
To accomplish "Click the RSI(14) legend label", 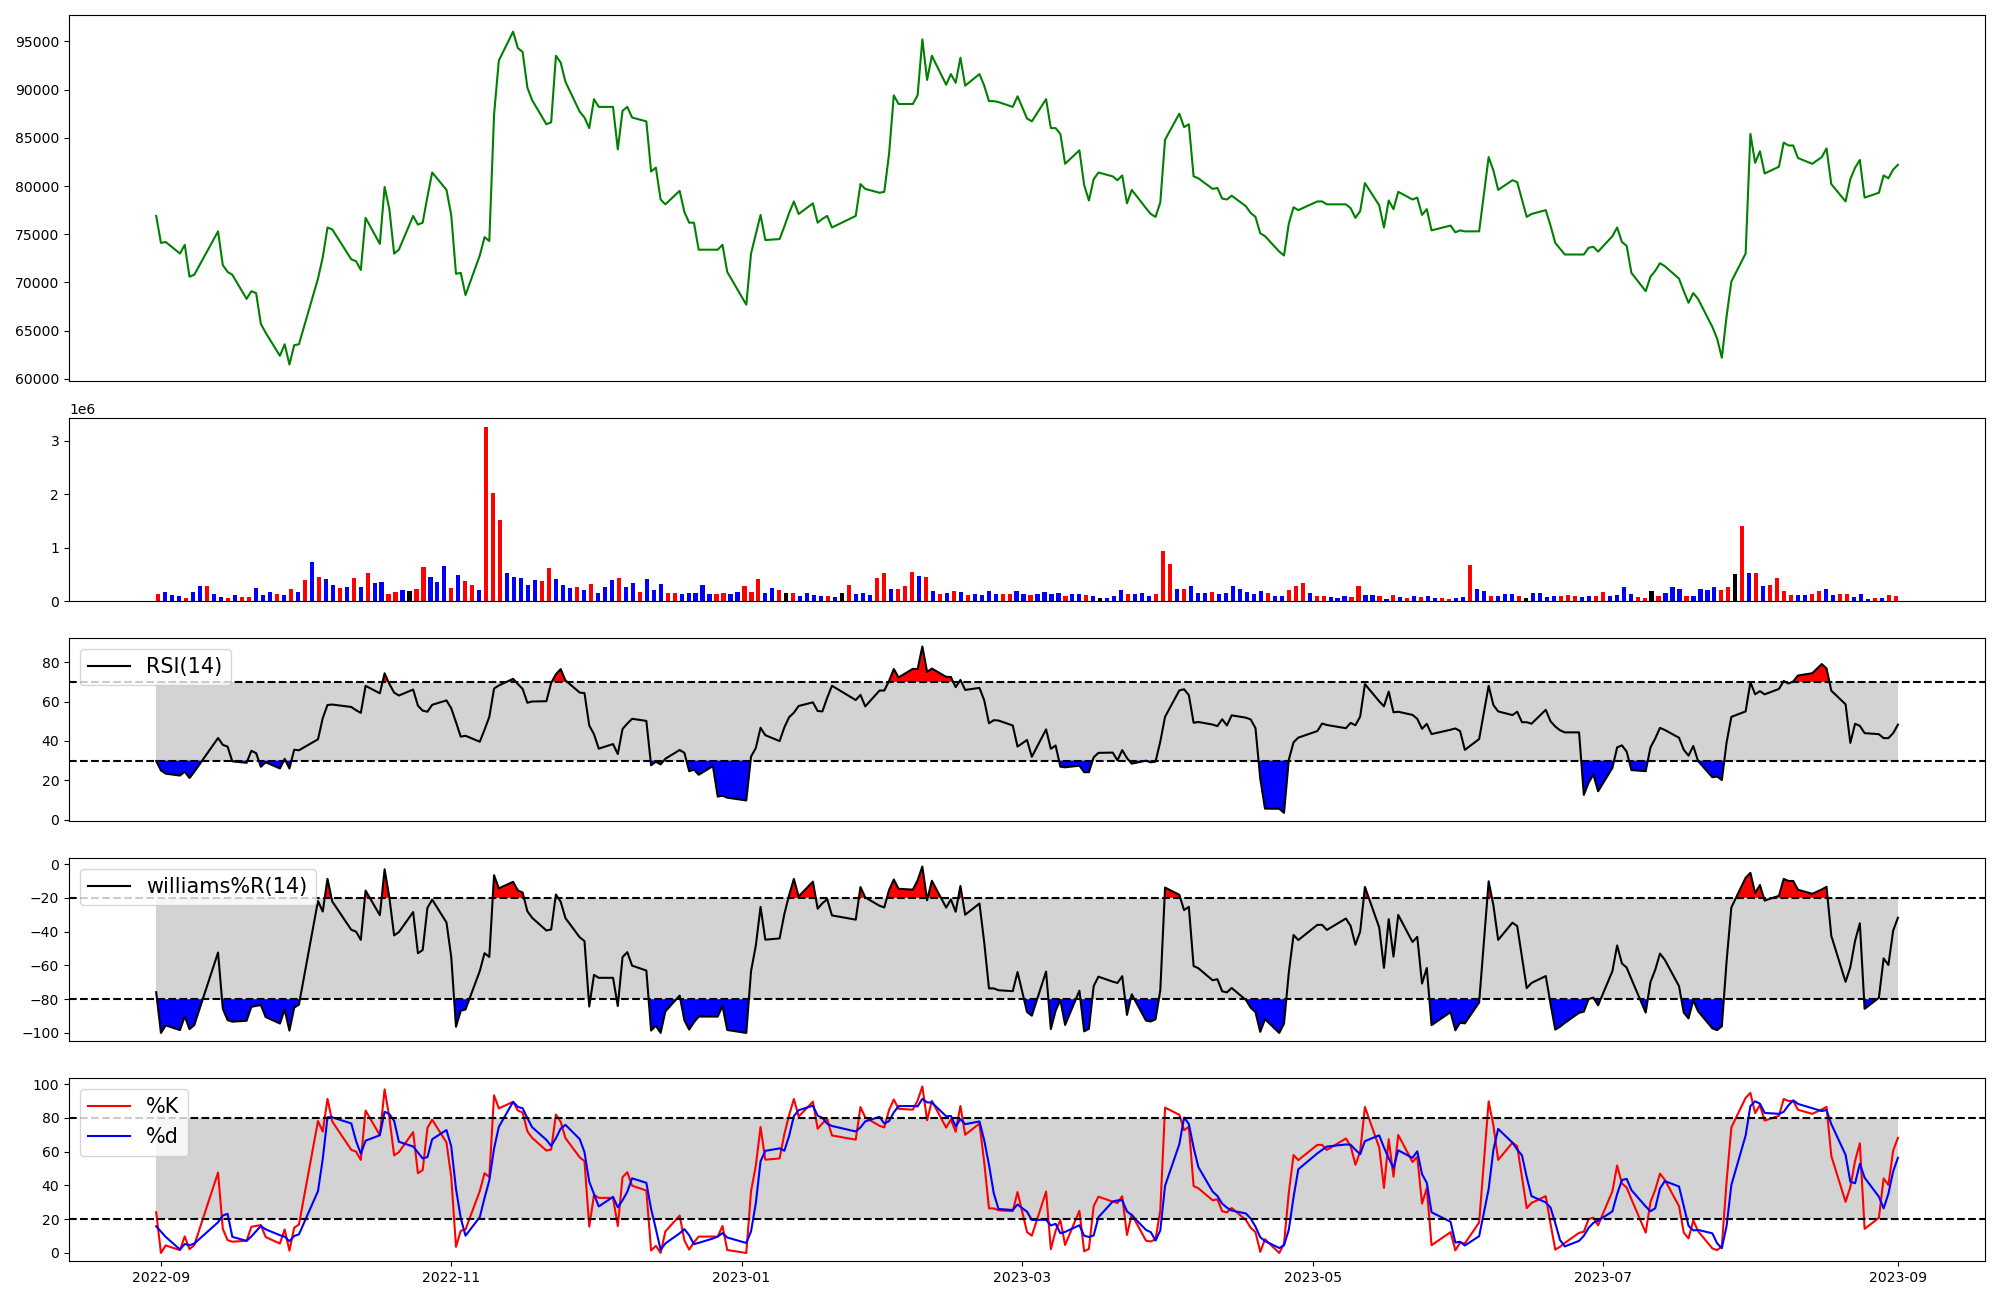I will click(x=184, y=666).
